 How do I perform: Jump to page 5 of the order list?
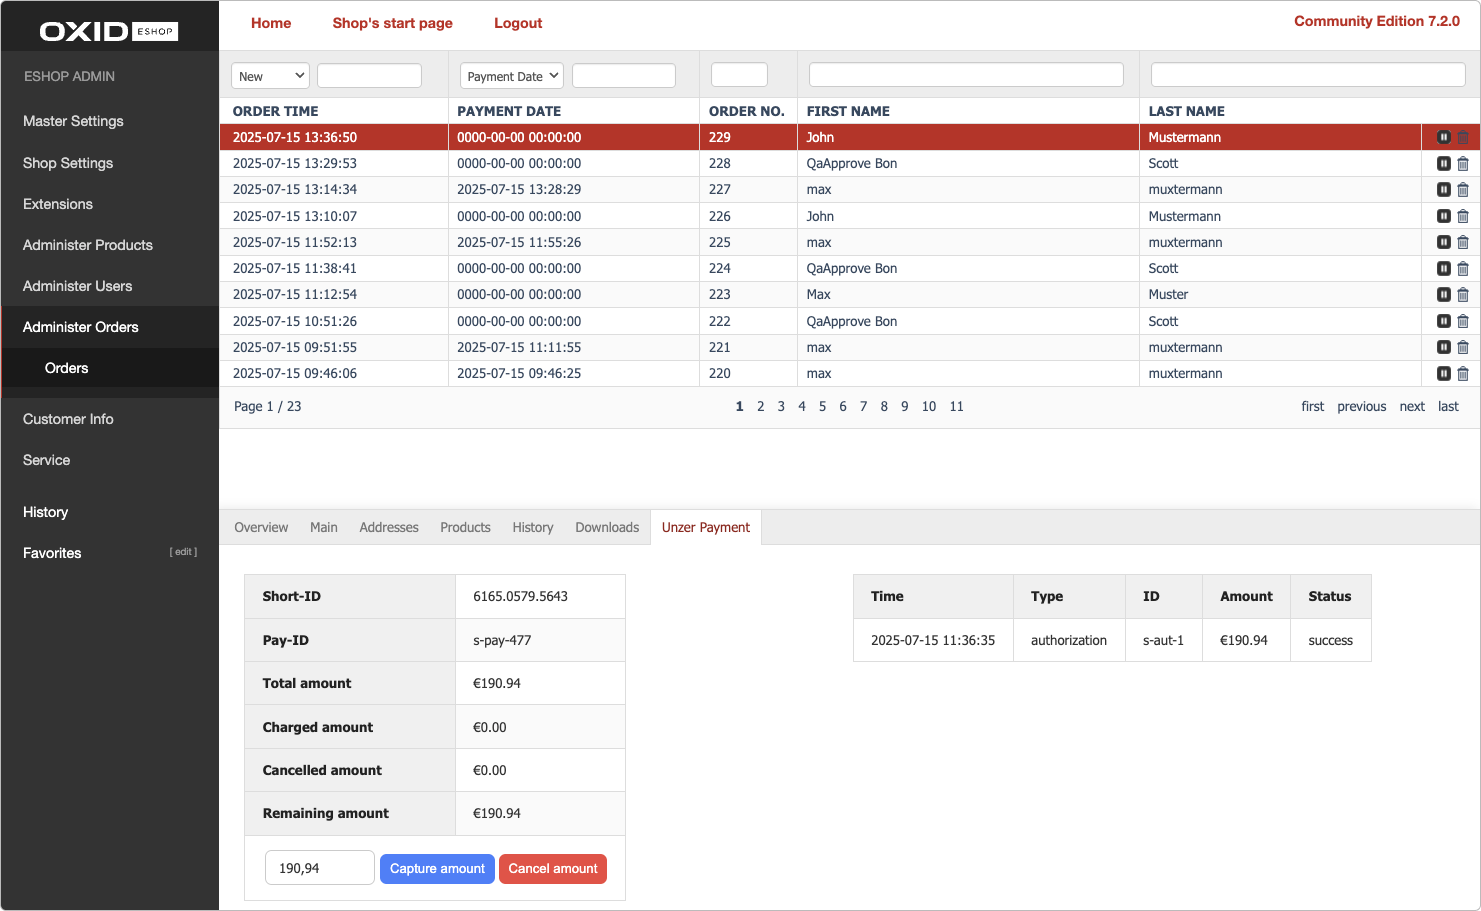tap(822, 406)
